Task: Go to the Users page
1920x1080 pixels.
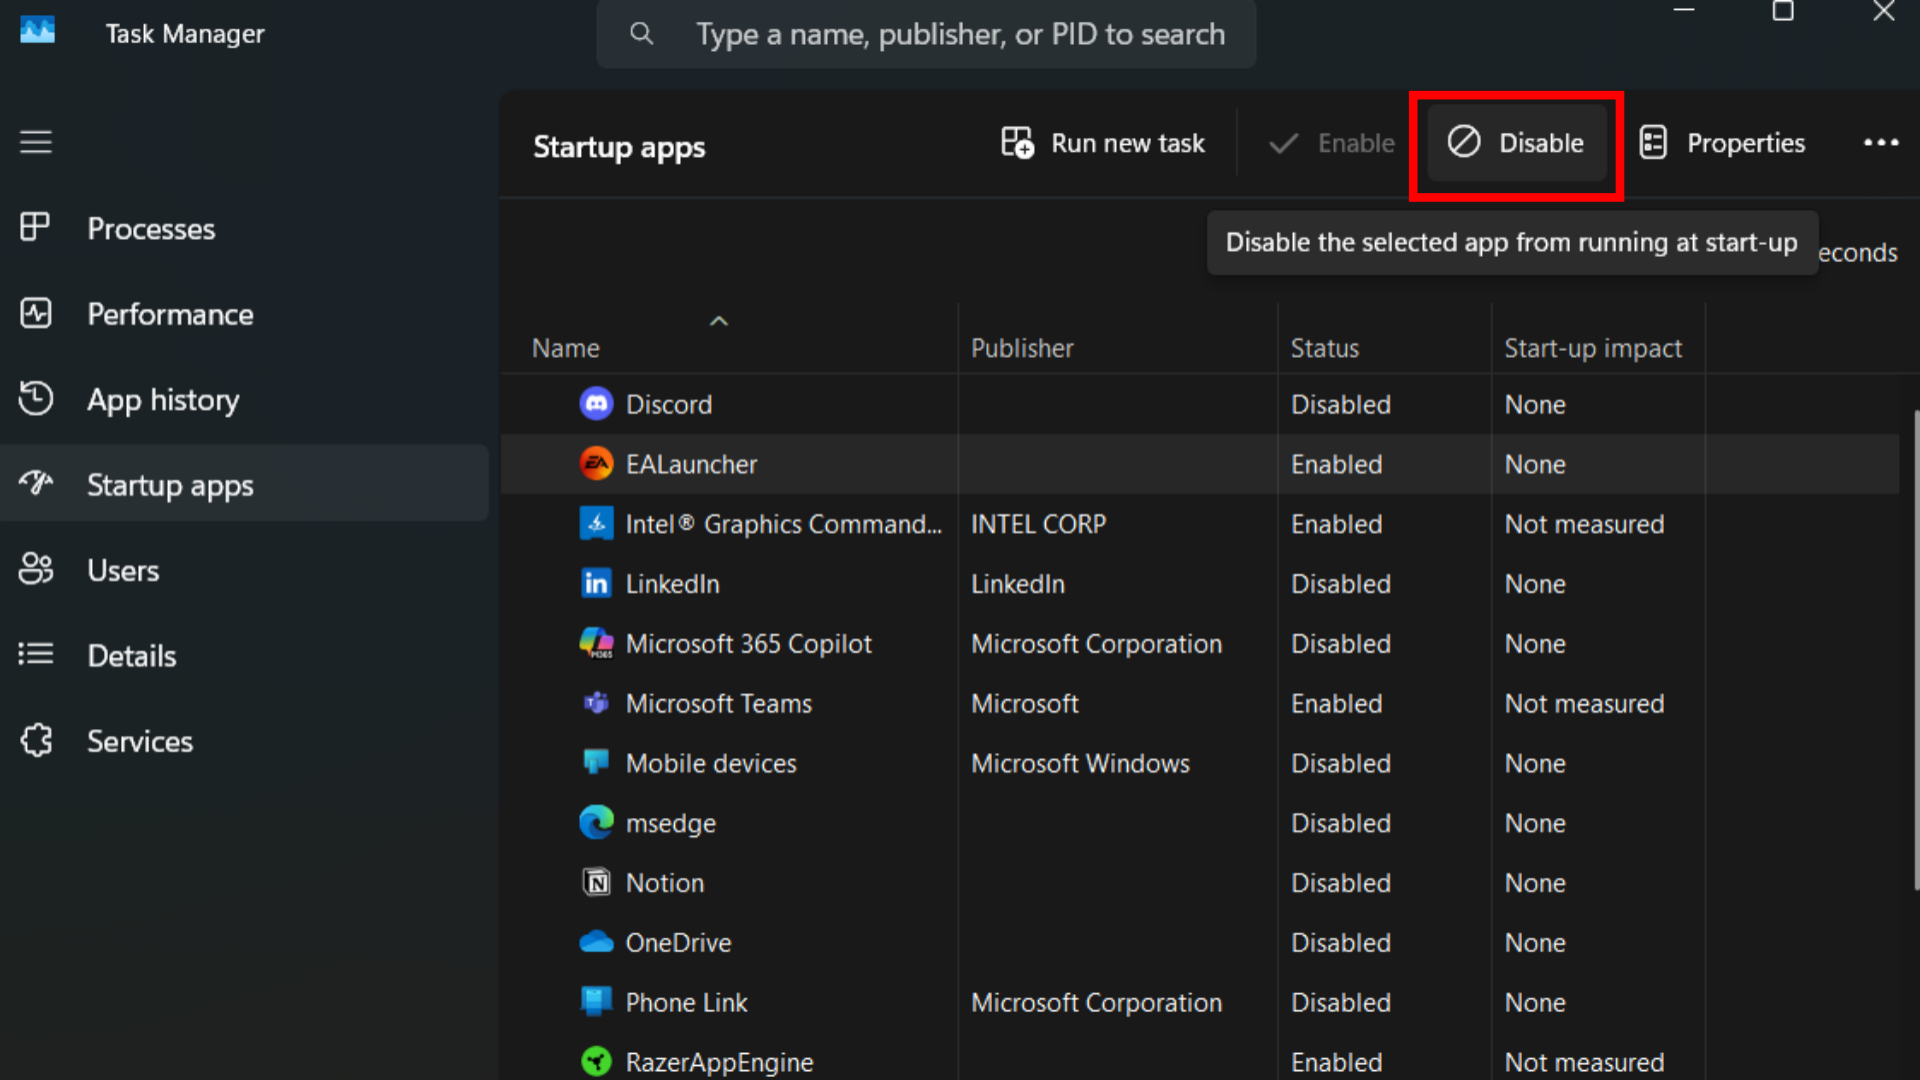Action: point(245,570)
